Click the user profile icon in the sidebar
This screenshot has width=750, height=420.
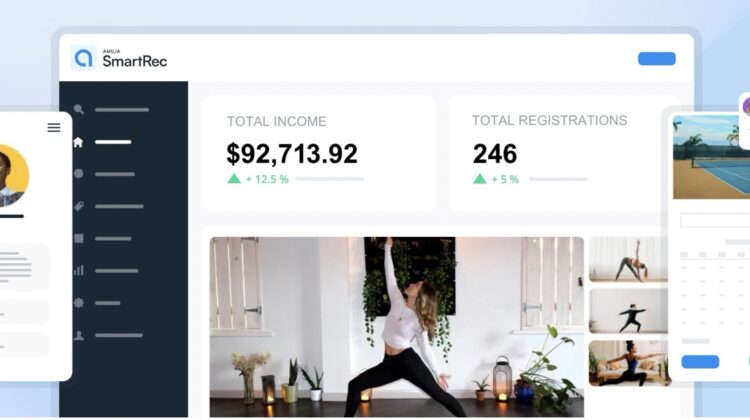point(79,335)
